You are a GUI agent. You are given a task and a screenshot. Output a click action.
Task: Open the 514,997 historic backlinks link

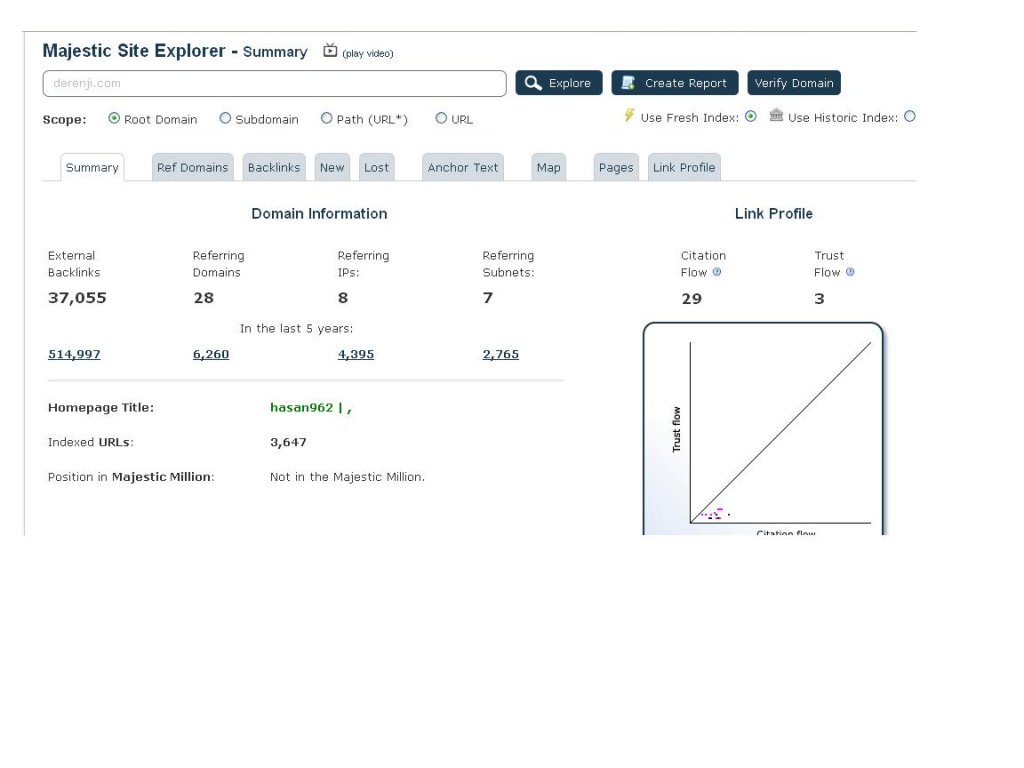point(74,355)
